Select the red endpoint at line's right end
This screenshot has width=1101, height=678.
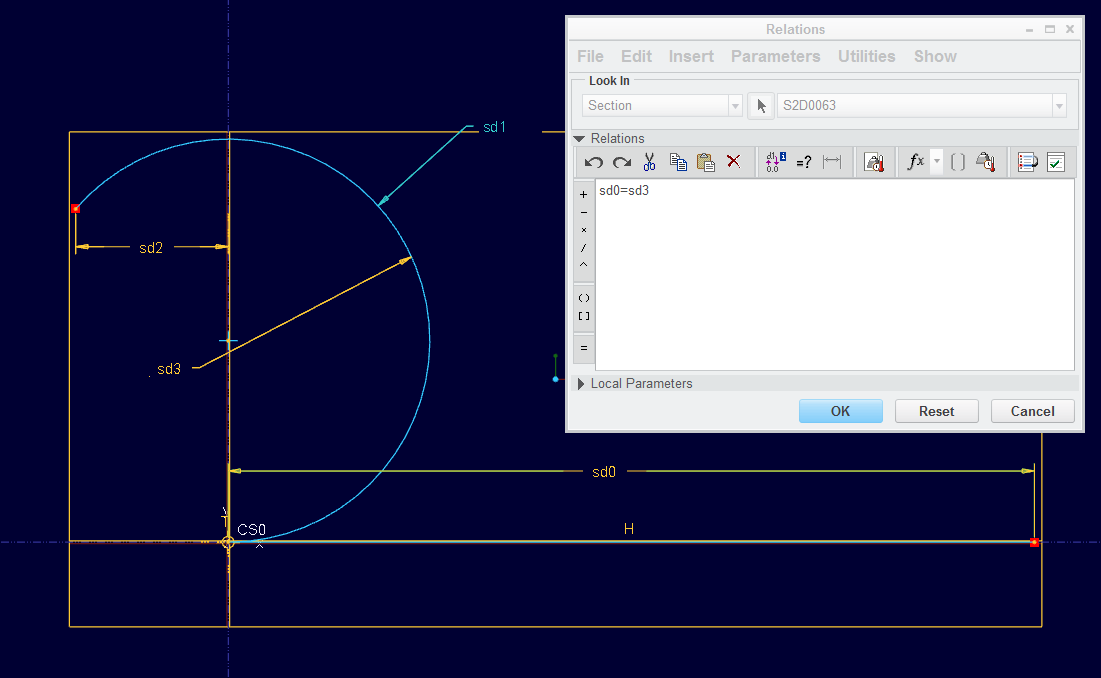coord(1034,543)
